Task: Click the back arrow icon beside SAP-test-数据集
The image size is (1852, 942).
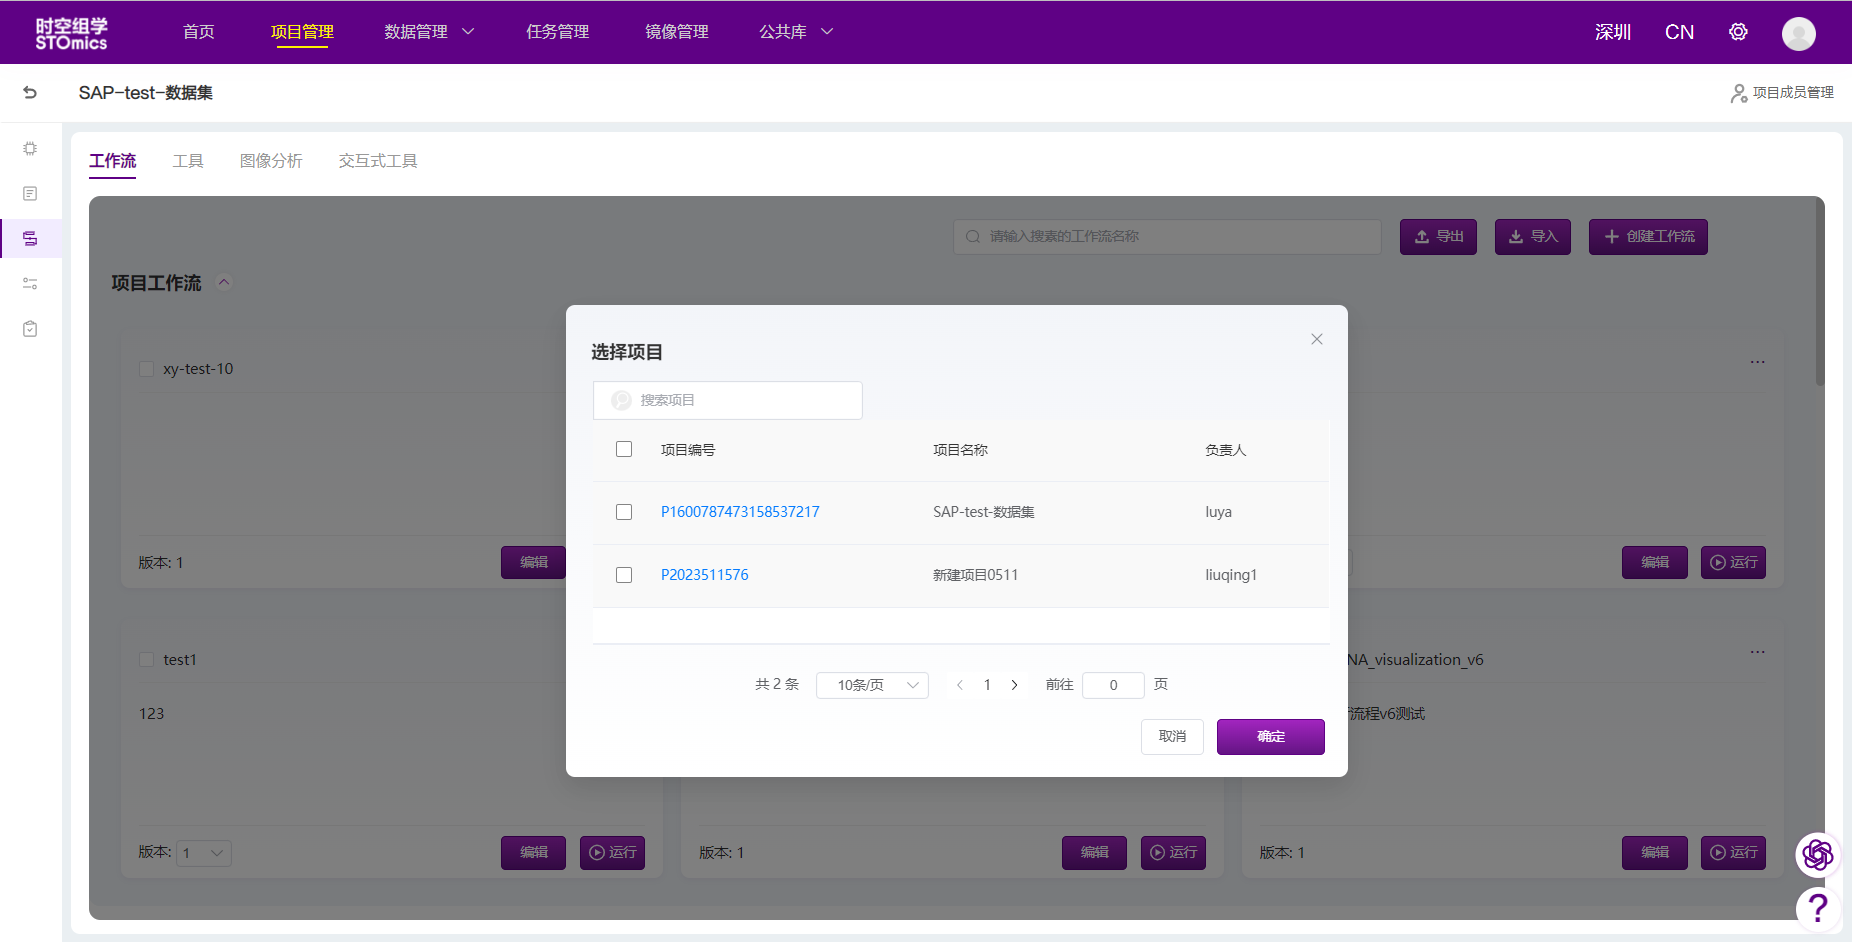Action: [x=30, y=93]
